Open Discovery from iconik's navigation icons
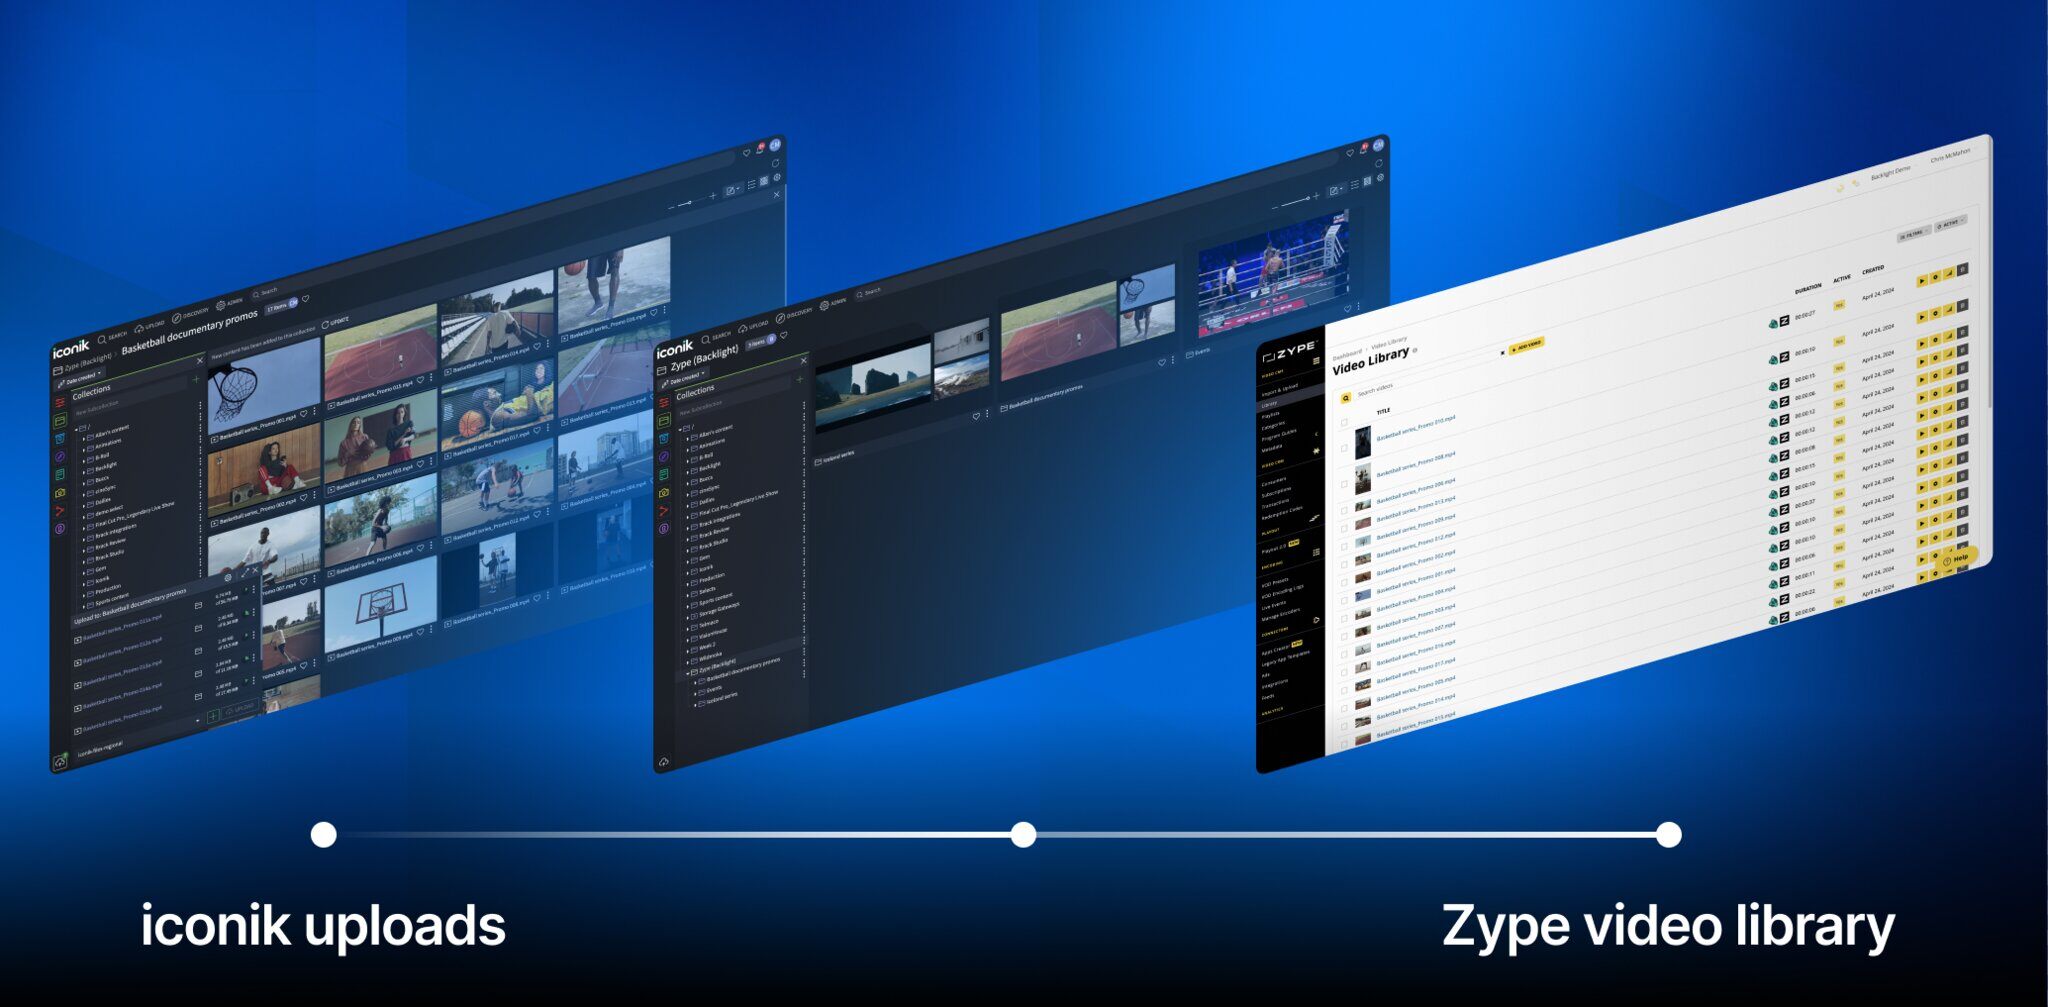The width and height of the screenshot is (2048, 1007). tap(177, 318)
